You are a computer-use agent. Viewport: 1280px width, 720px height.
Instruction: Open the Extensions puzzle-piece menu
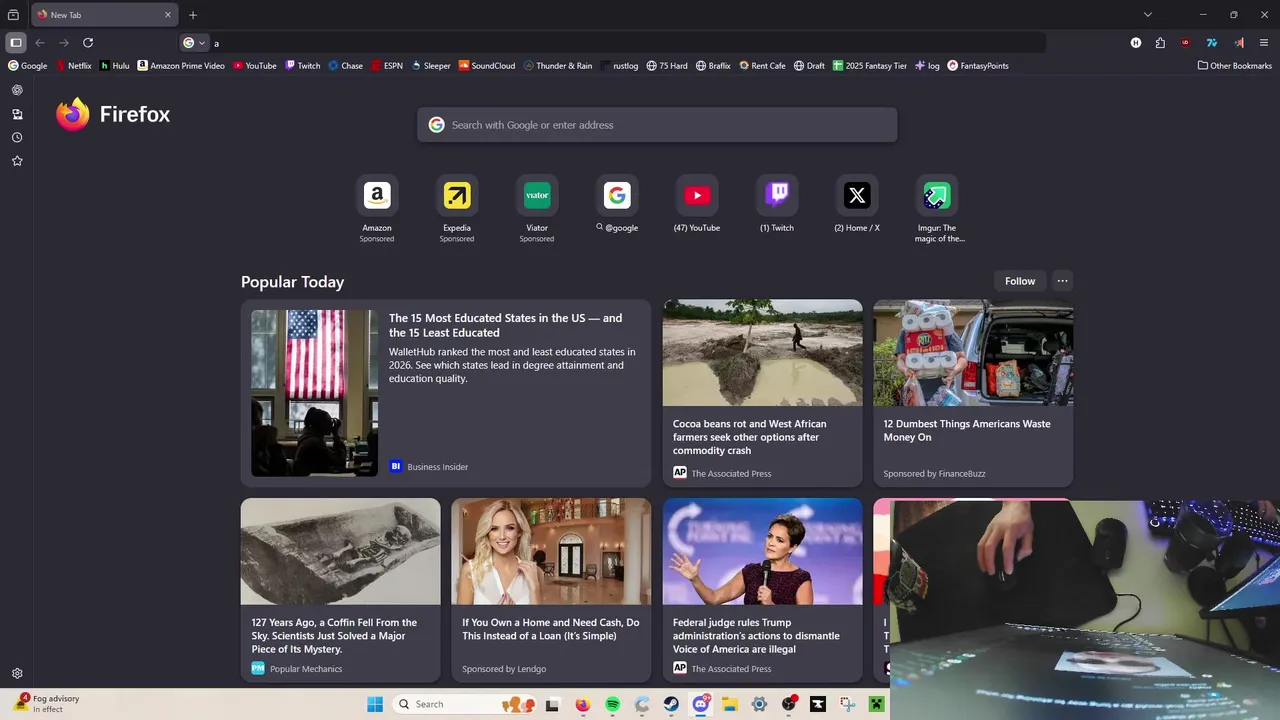click(1160, 43)
